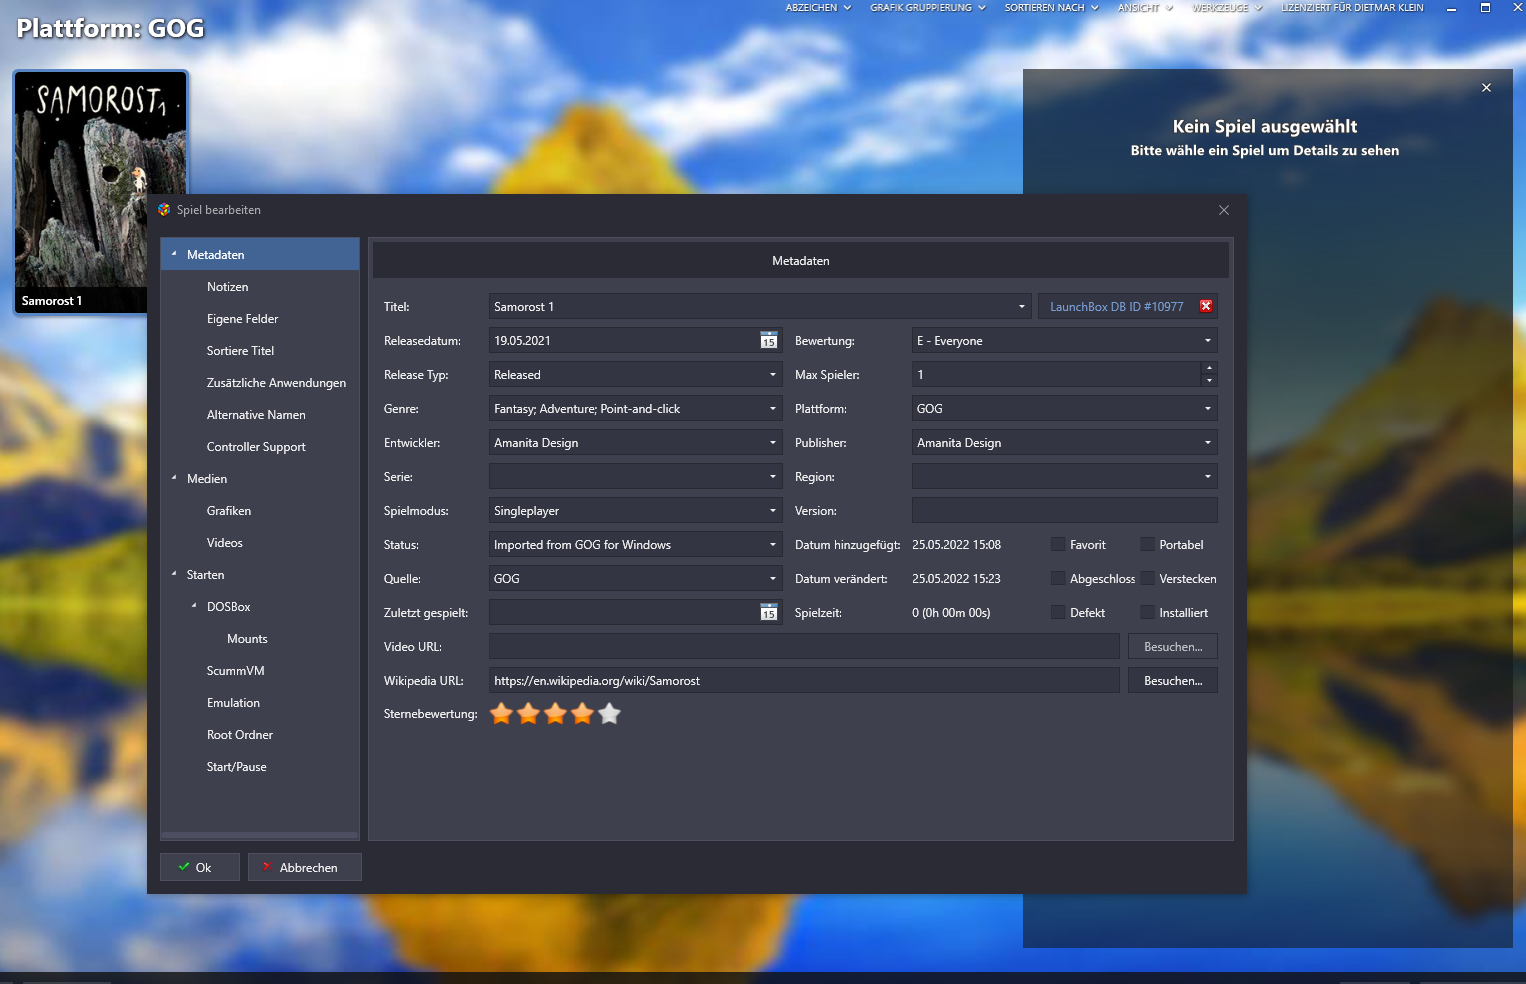Collapse the Metadaten tree node
This screenshot has width=1526, height=984.
[174, 254]
